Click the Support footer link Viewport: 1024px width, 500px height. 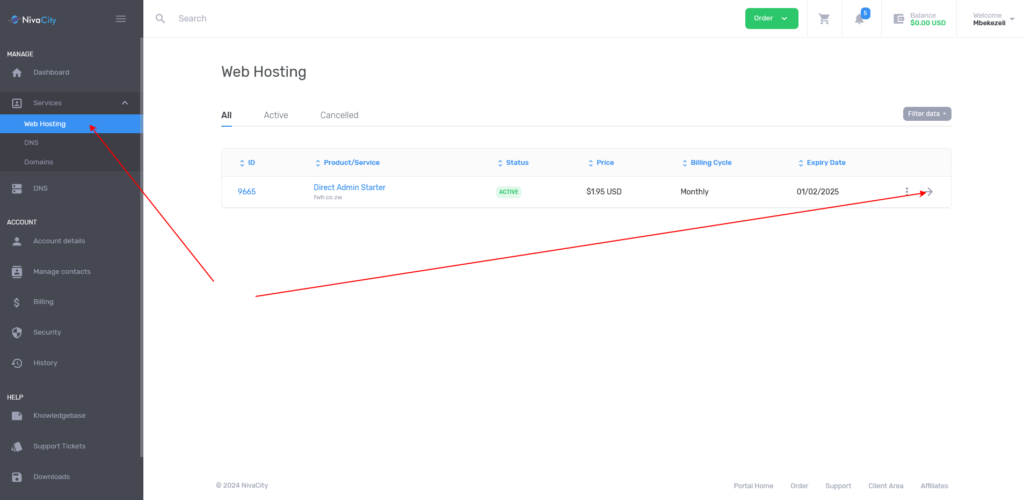pos(838,486)
